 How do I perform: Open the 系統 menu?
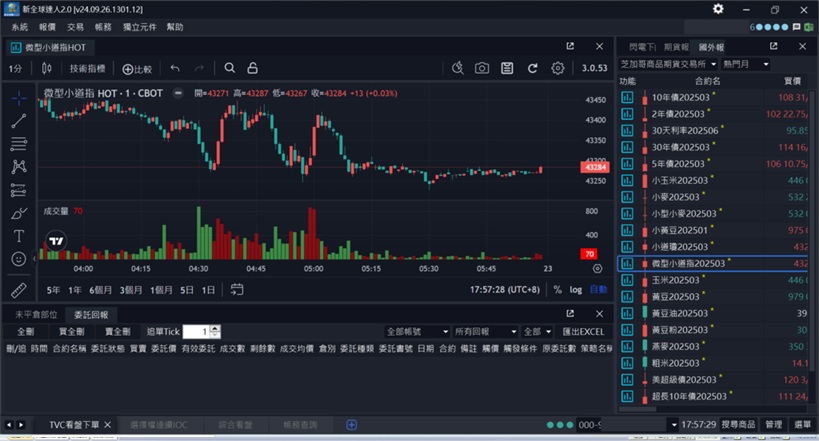[20, 27]
